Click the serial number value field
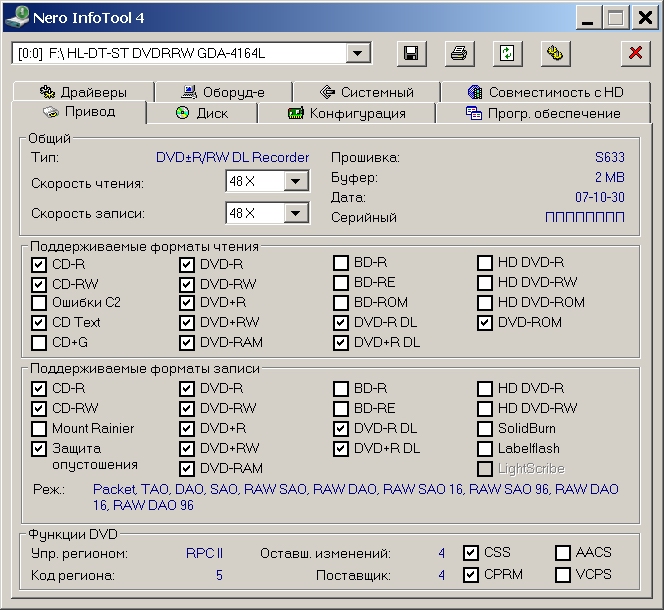Screen dimensions: 664x610 coord(585,217)
